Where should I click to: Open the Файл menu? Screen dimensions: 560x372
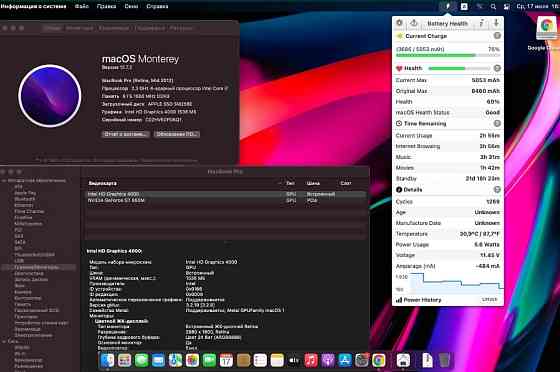tap(82, 6)
